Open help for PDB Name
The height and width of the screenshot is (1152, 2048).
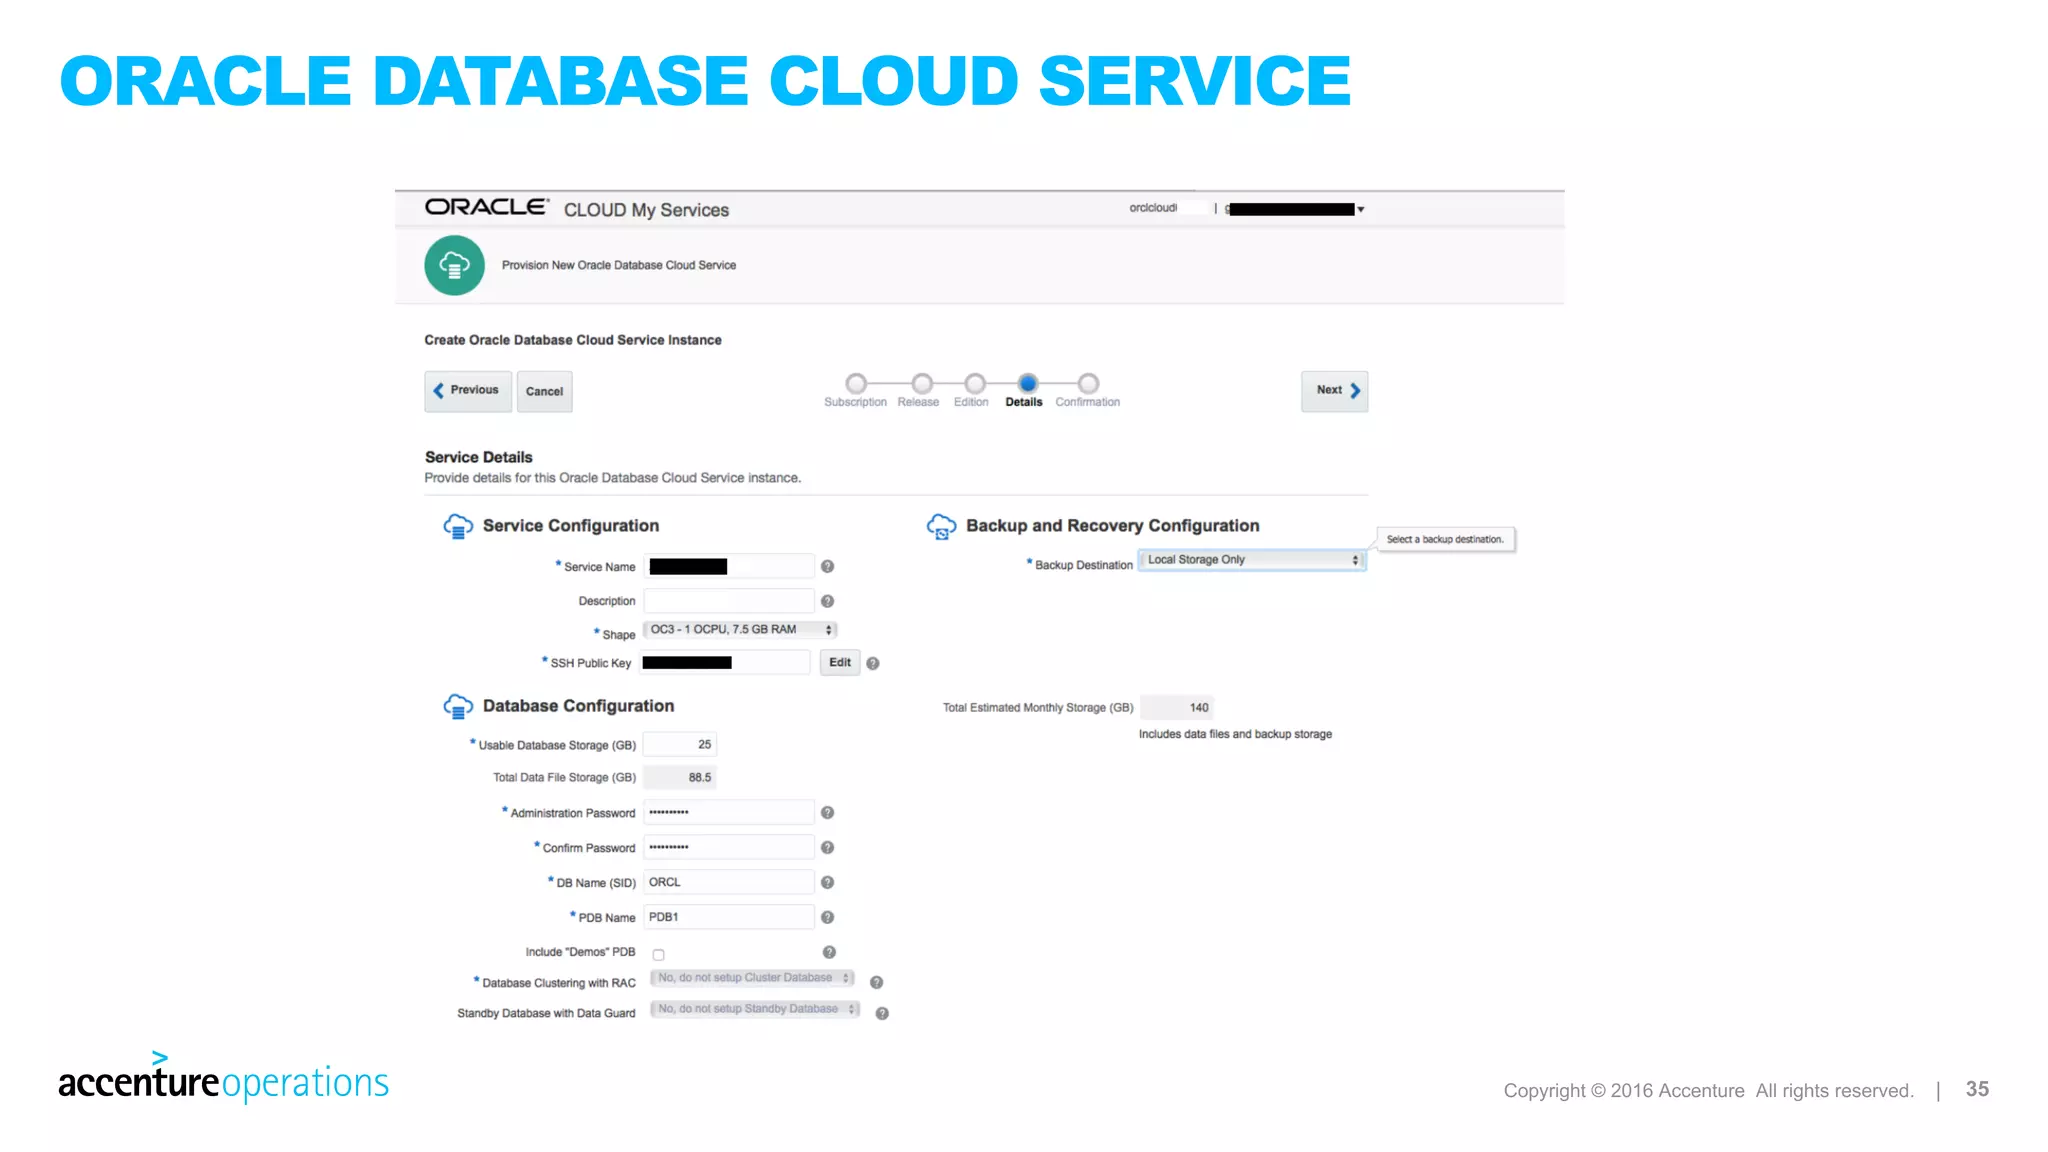click(x=827, y=917)
